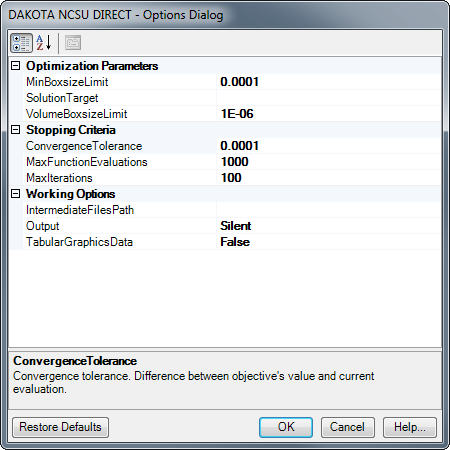Select the empty IntermediateFilesPath value field
450x450 pixels.
click(x=329, y=210)
